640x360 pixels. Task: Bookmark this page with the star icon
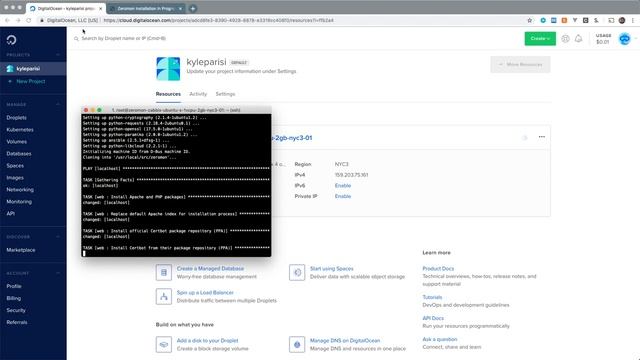[x=530, y=20]
